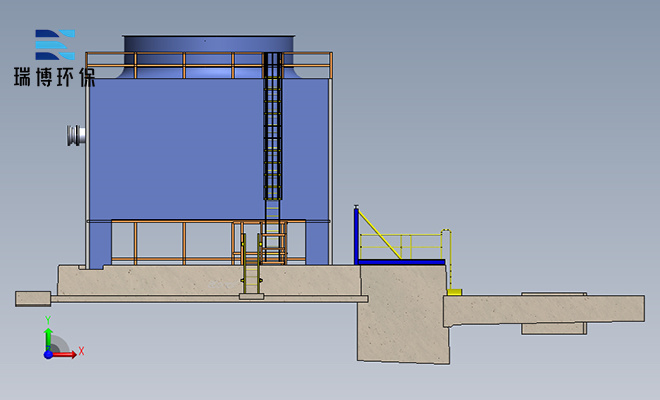Screen dimensions: 660x400
Task: Select the tall blue post on right platform
Action: tap(357, 235)
